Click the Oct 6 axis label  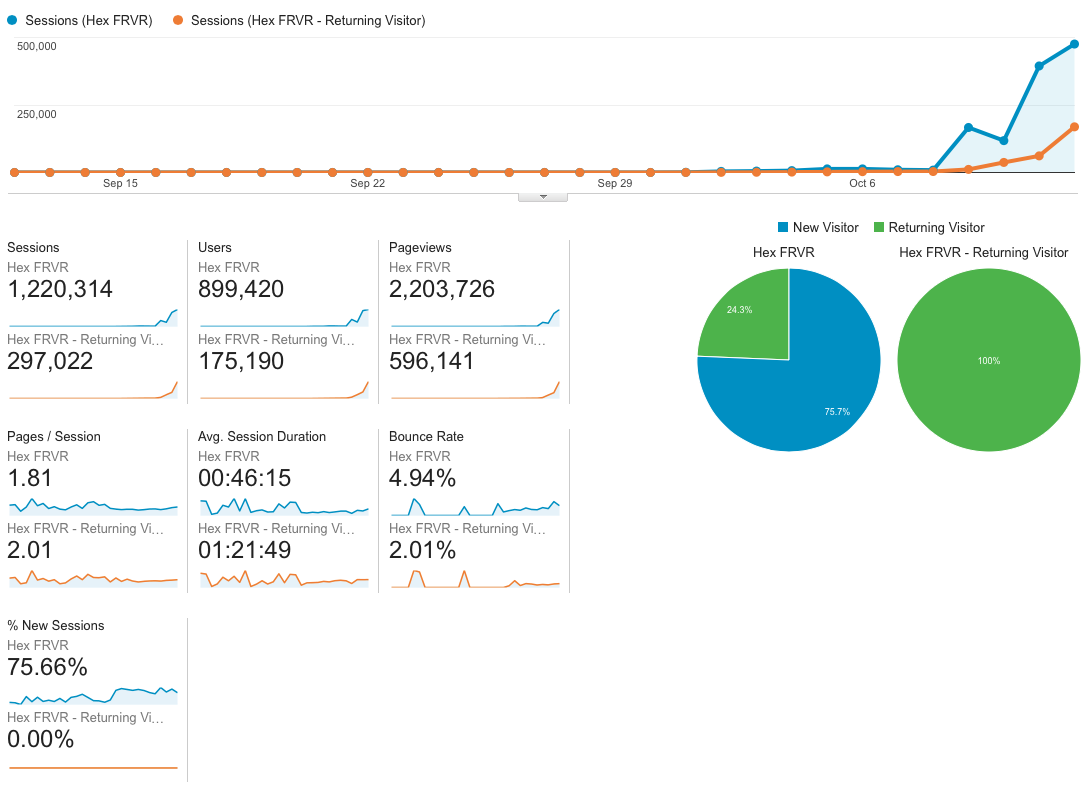[x=862, y=183]
